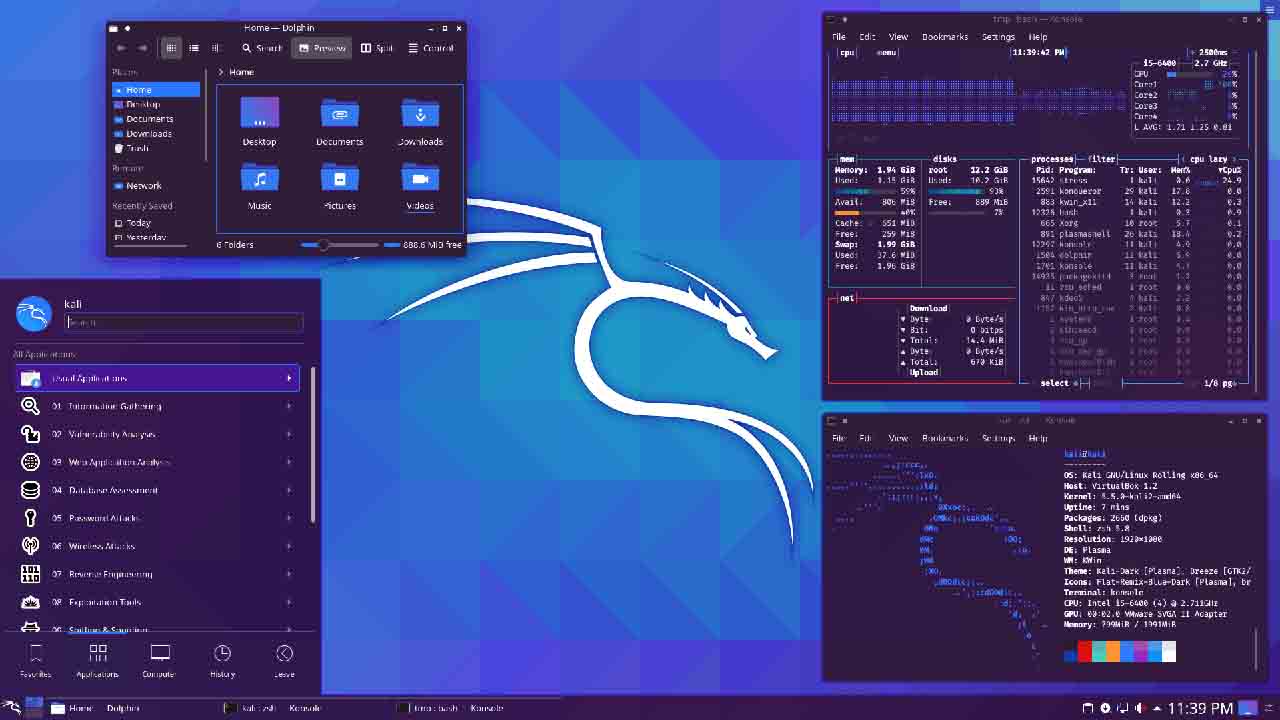Click the Leave icon in launcher

284,661
